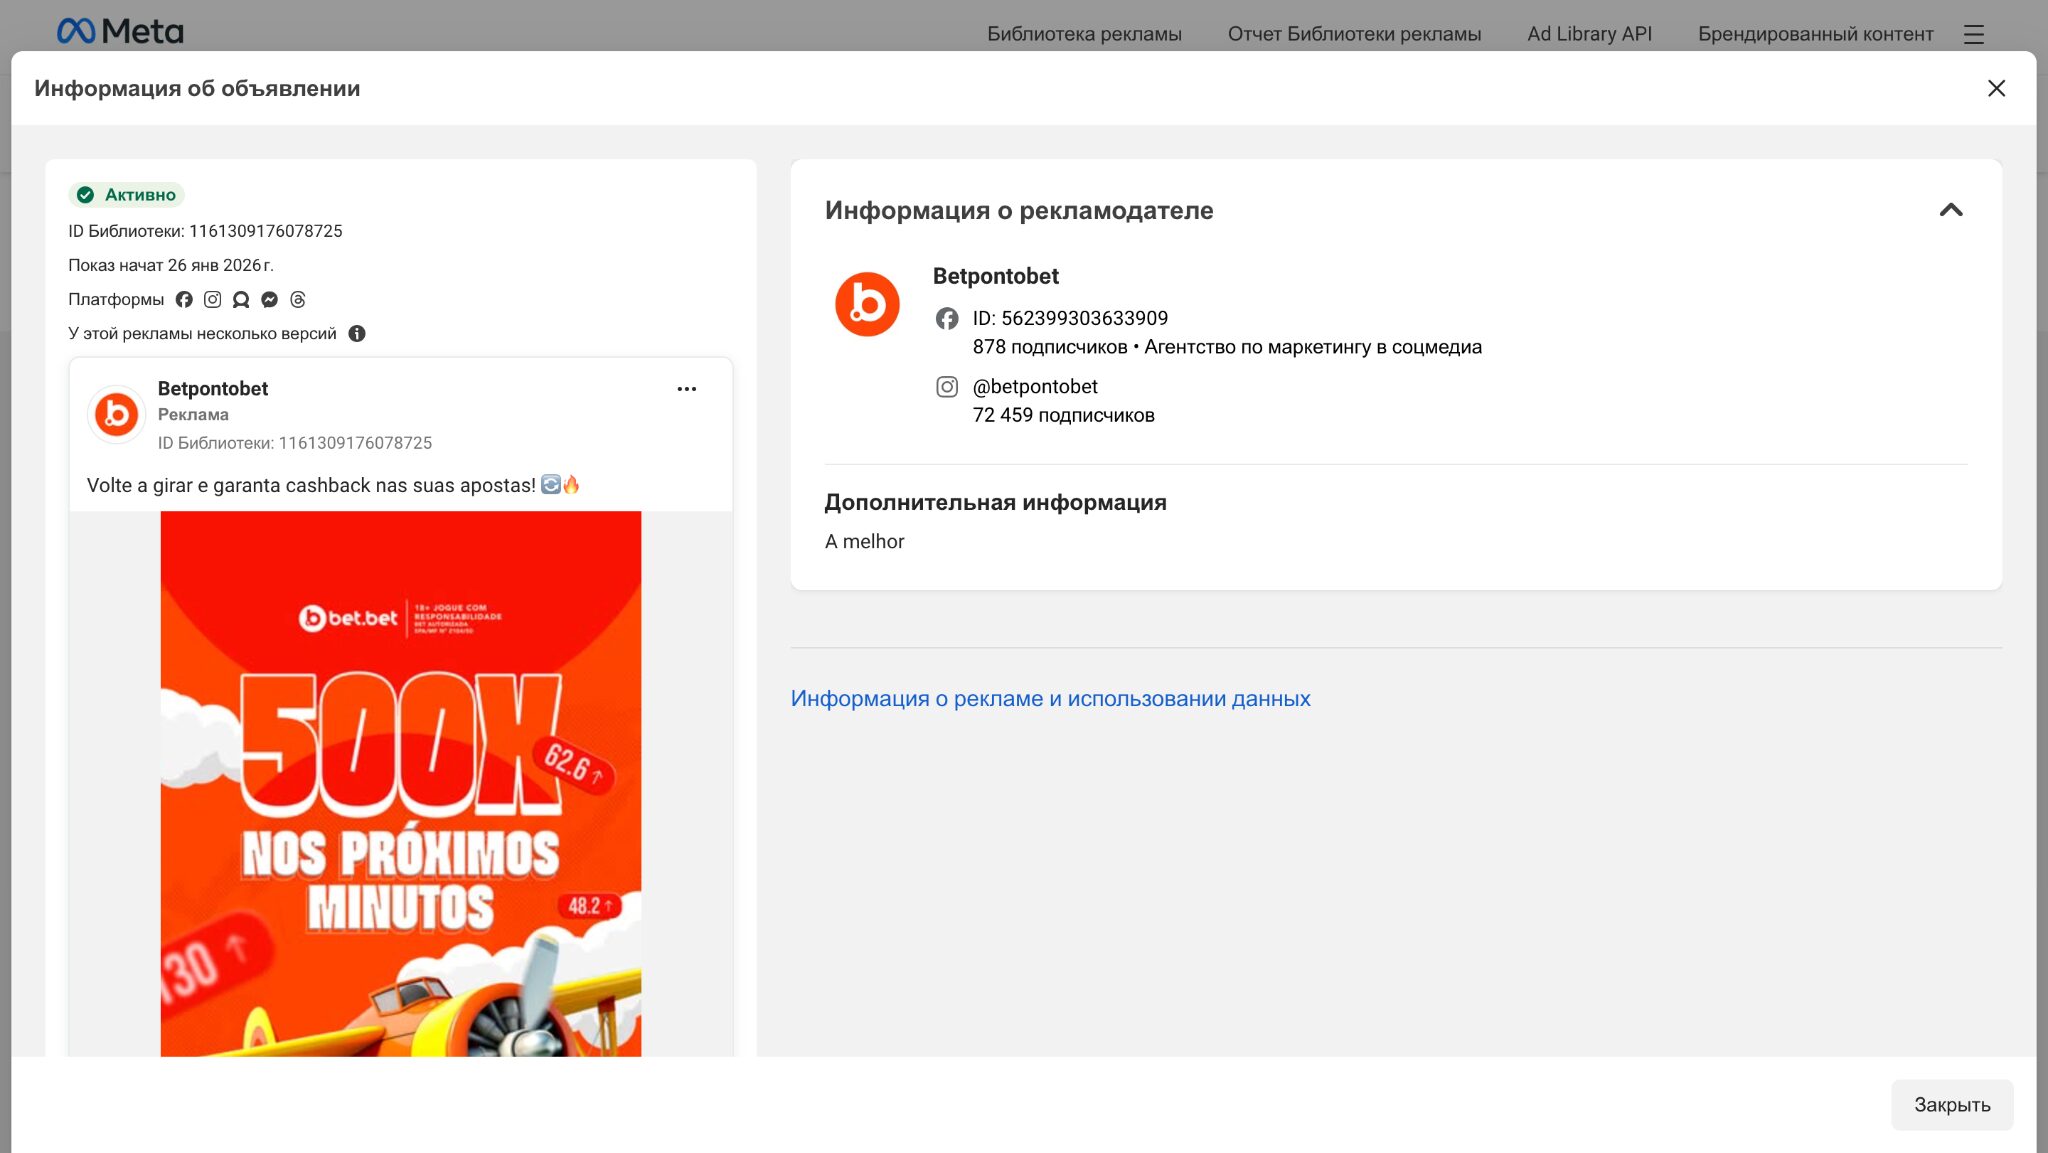
Task: Click the Instagram platform icon
Action: coord(212,299)
